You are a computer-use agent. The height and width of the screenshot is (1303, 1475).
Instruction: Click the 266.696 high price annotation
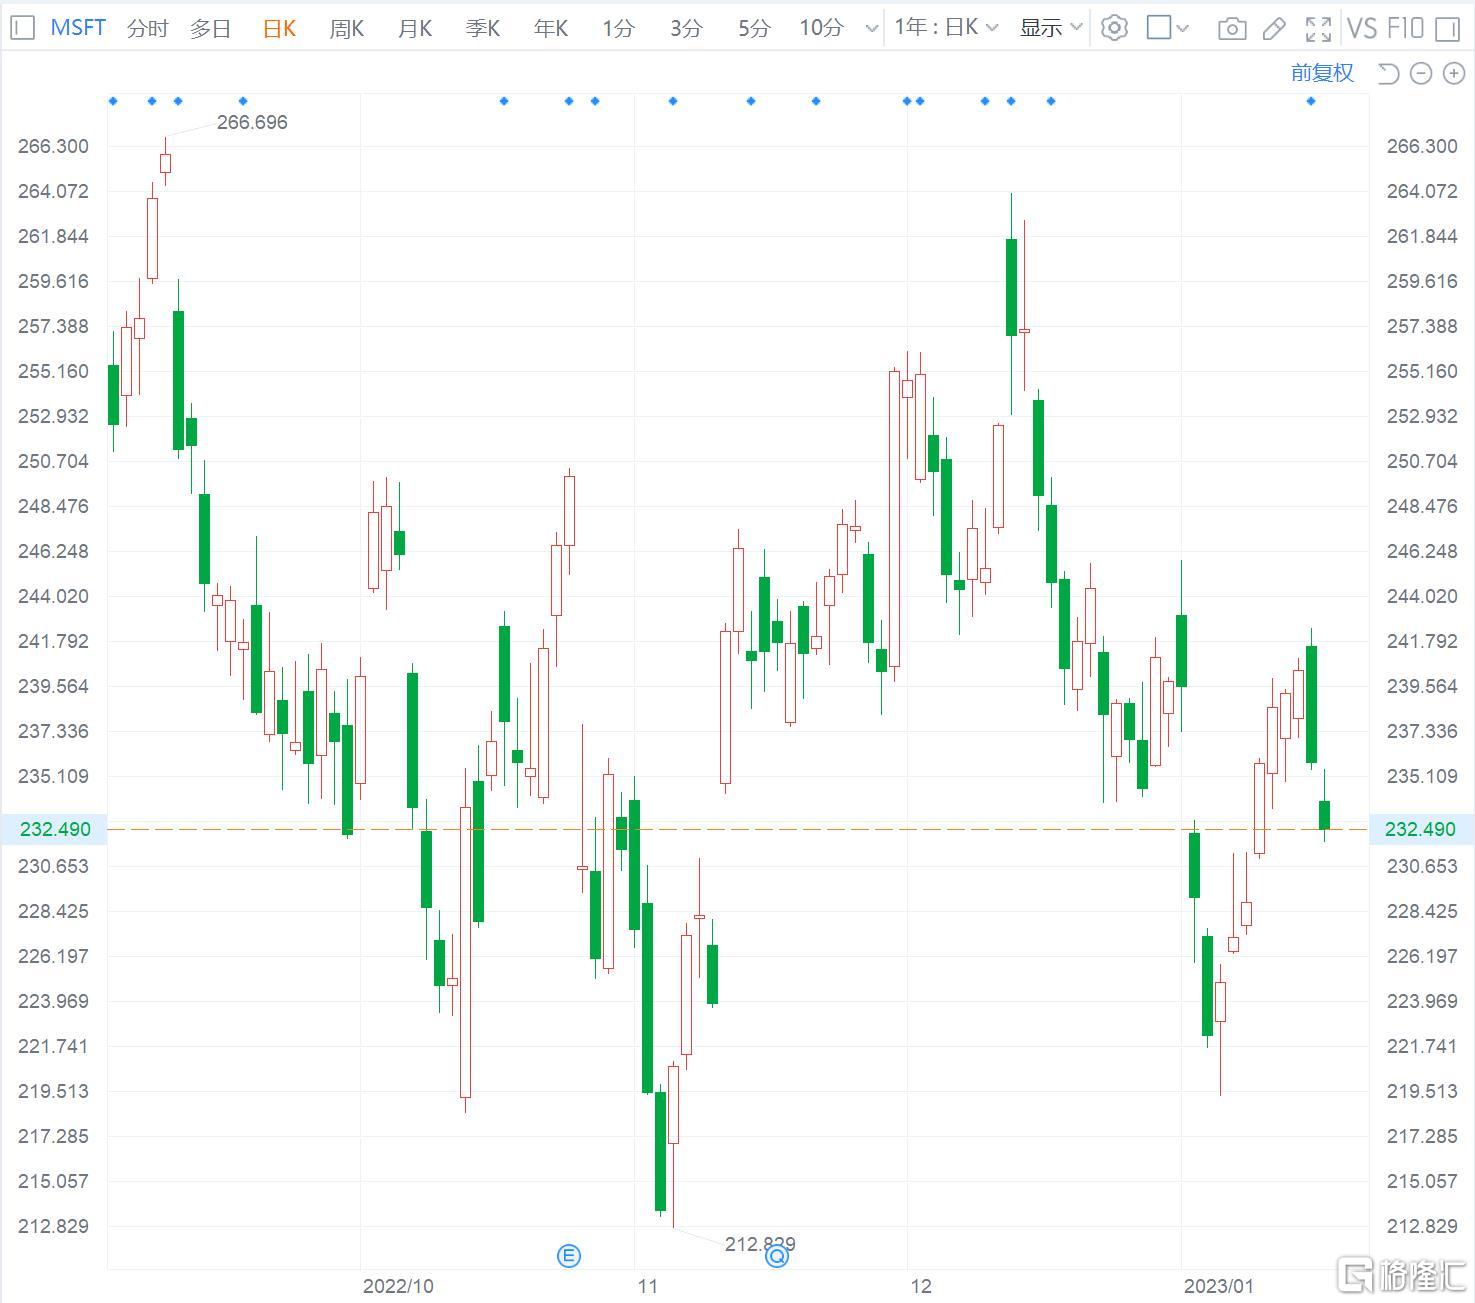pos(252,122)
